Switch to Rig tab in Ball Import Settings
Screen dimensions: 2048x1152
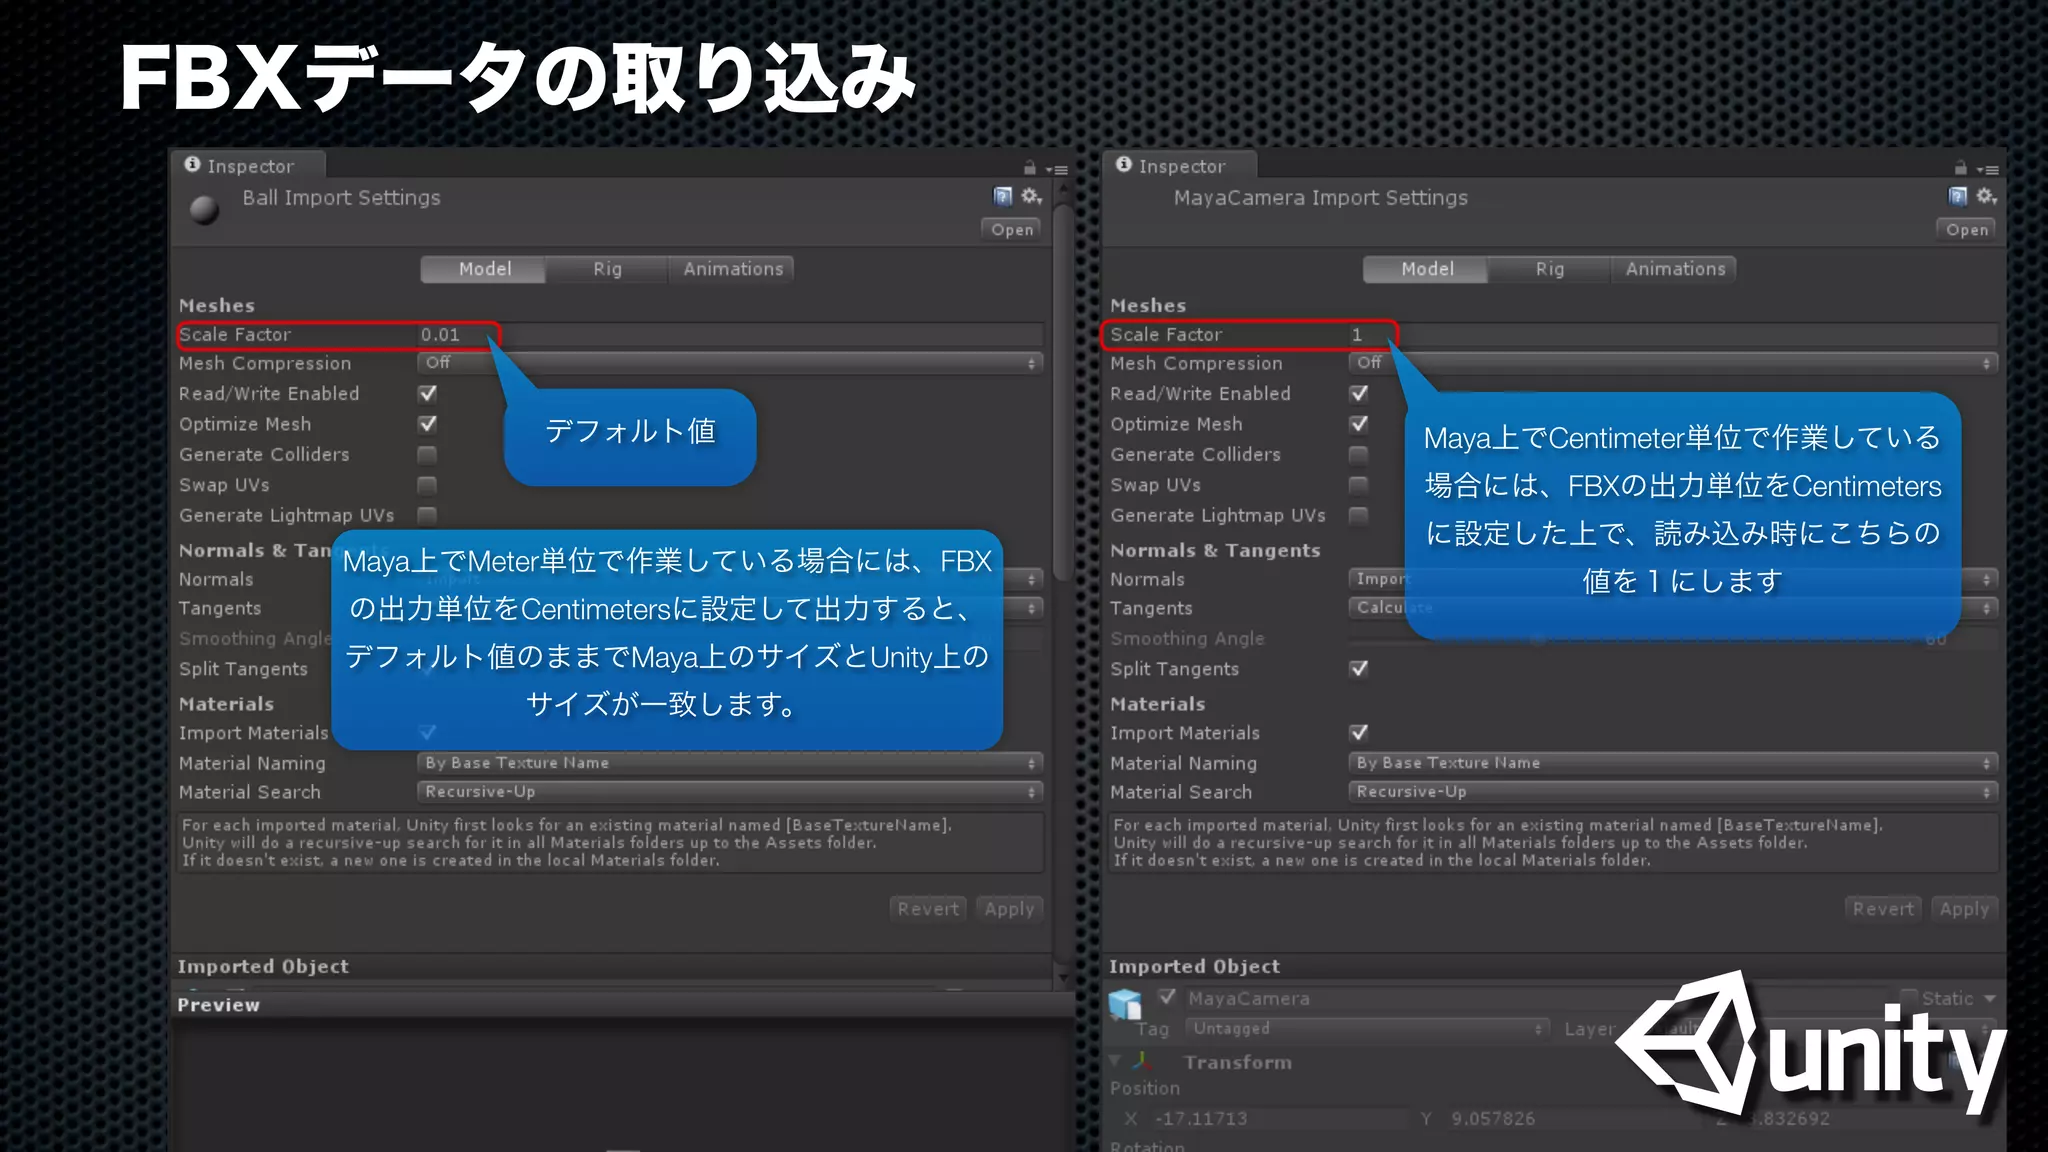point(607,269)
